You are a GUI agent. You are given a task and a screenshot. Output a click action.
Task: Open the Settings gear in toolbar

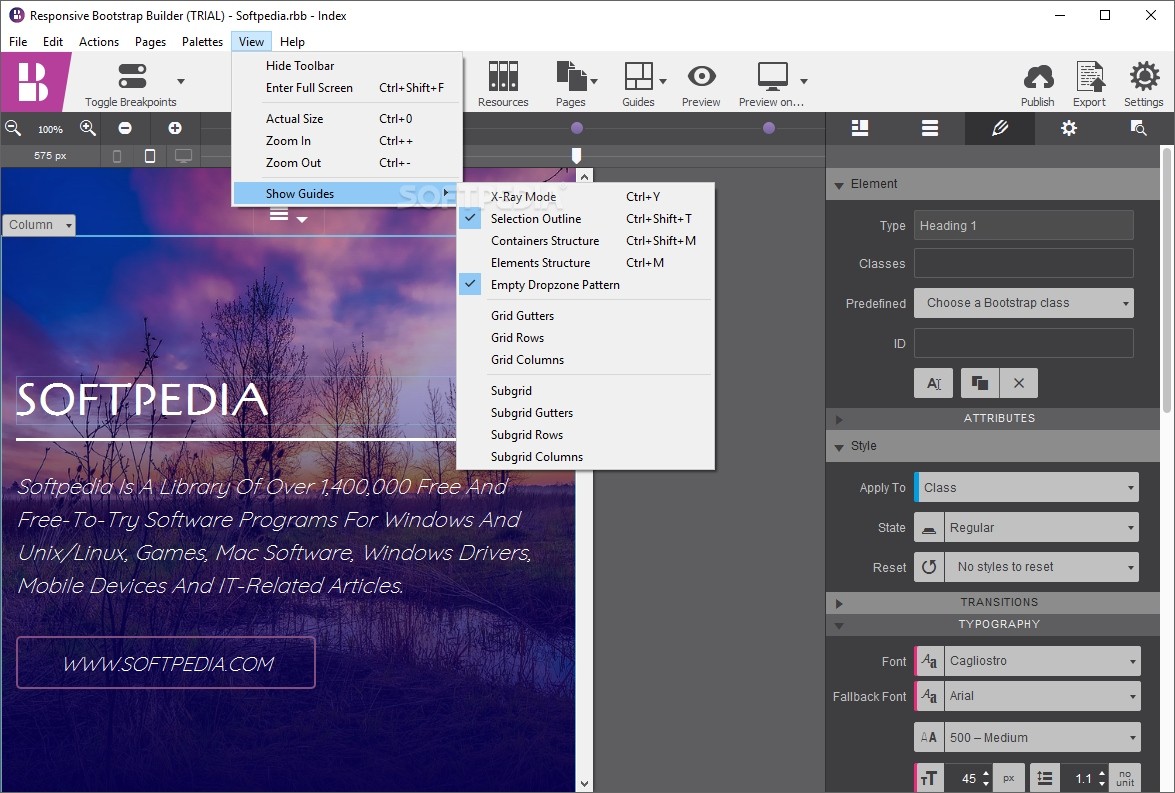pos(1143,78)
